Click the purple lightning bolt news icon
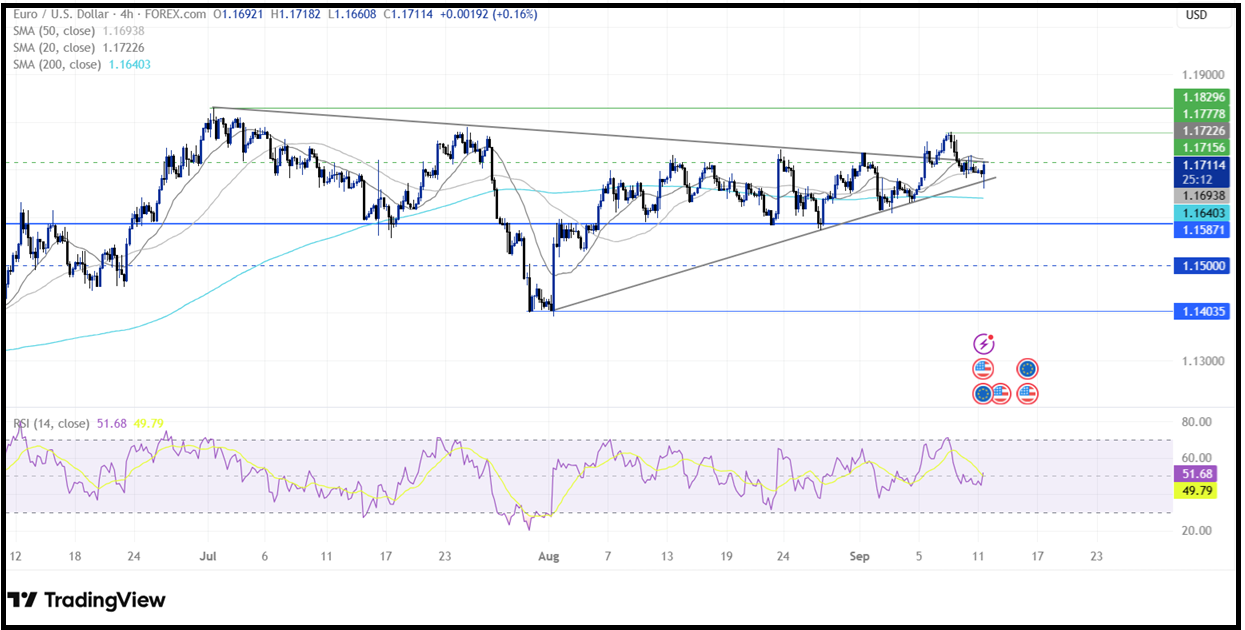 click(984, 344)
